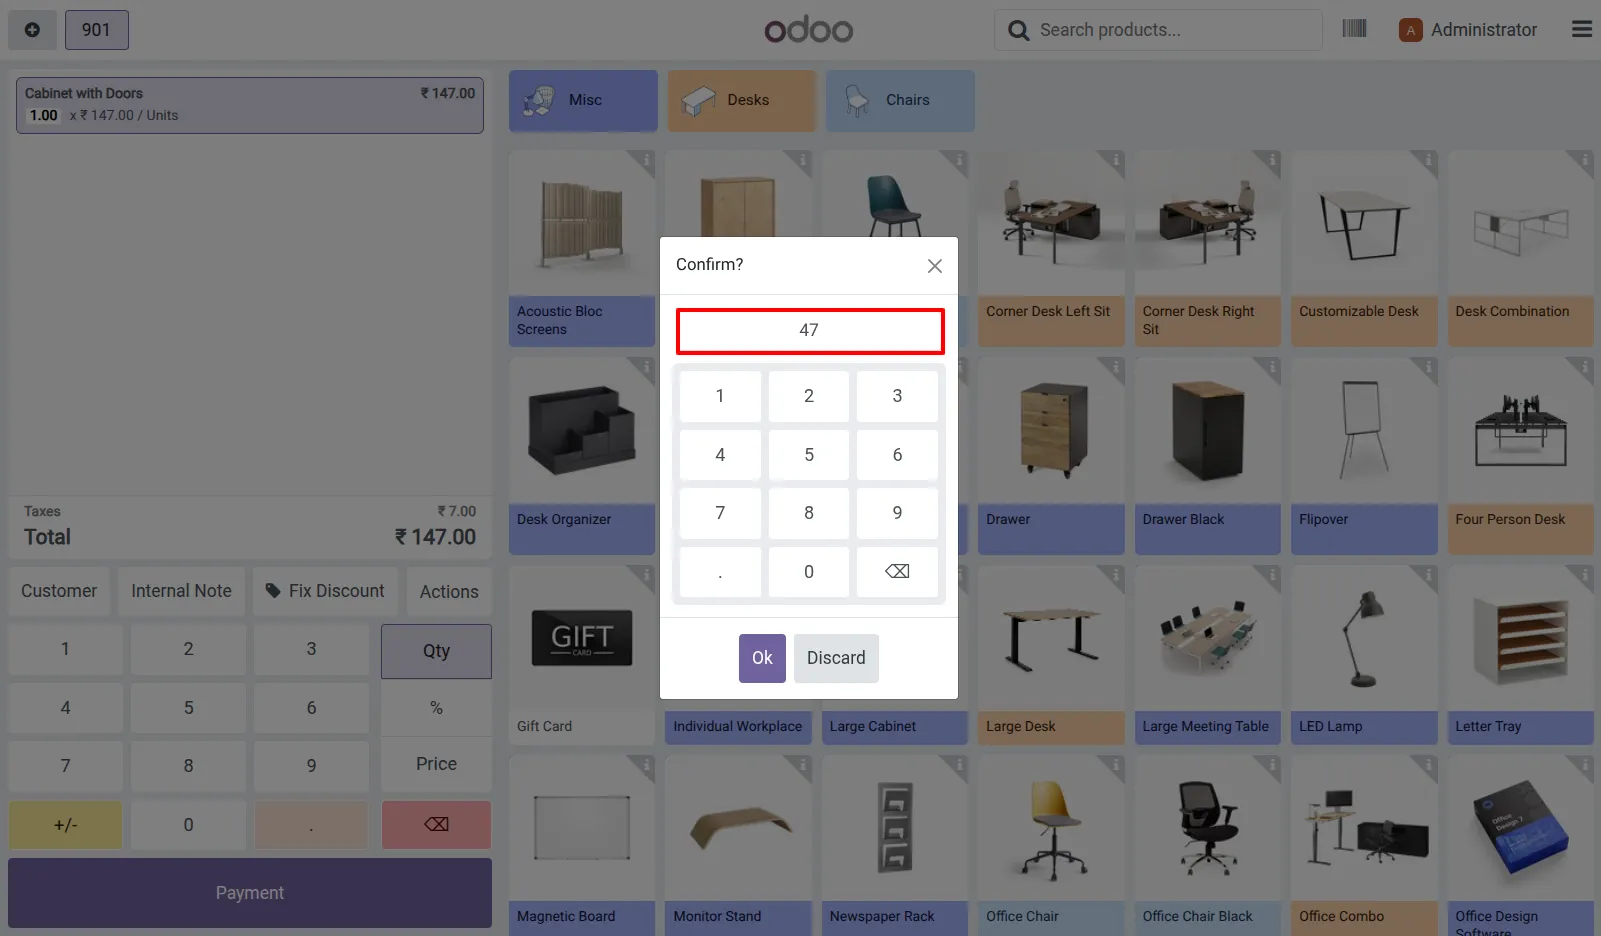Open order number 901 selector

tap(97, 30)
